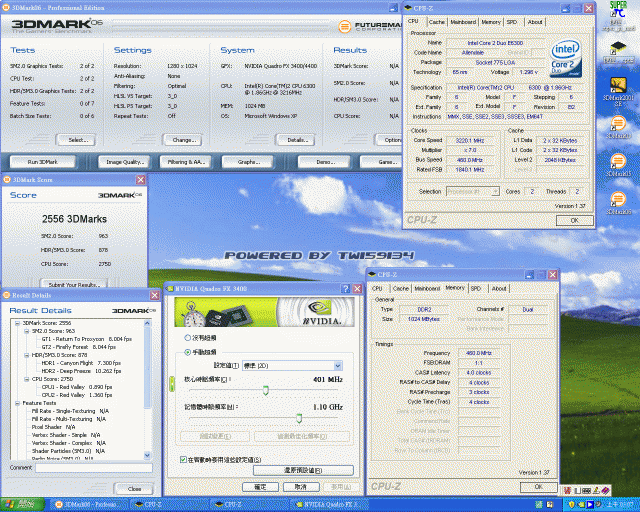
Task: Click the Result Details scrollbar up arrow
Action: pyautogui.click(x=147, y=323)
